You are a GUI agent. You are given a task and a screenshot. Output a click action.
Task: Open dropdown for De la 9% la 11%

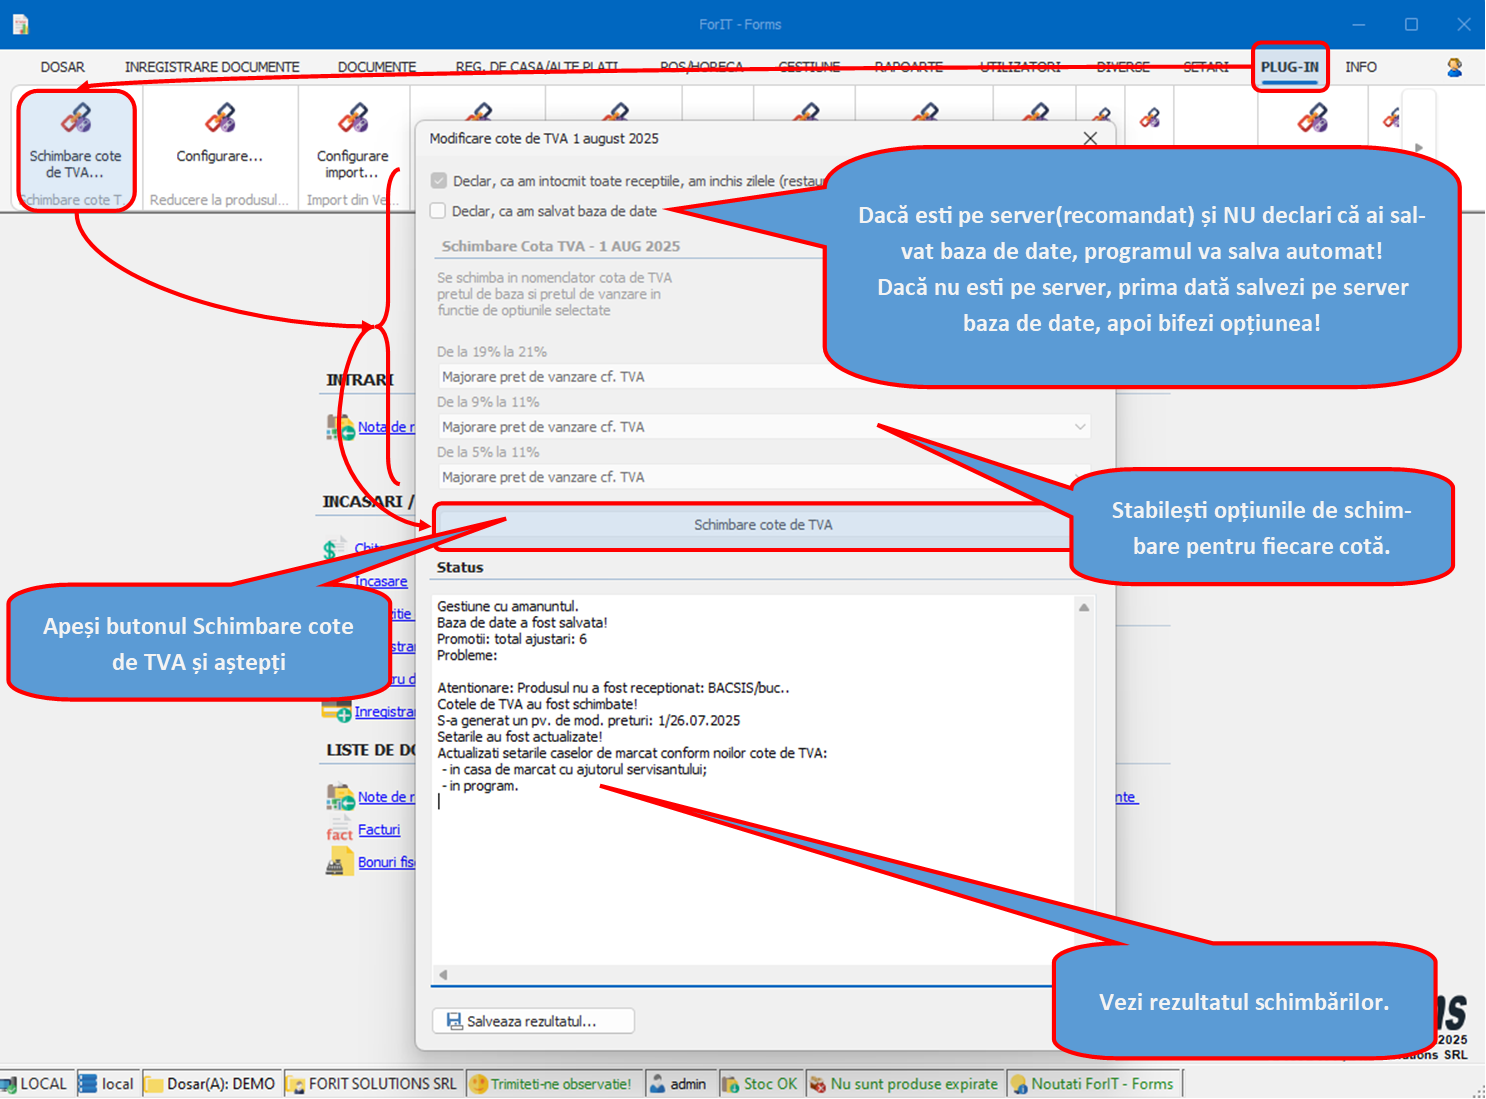(x=1079, y=427)
